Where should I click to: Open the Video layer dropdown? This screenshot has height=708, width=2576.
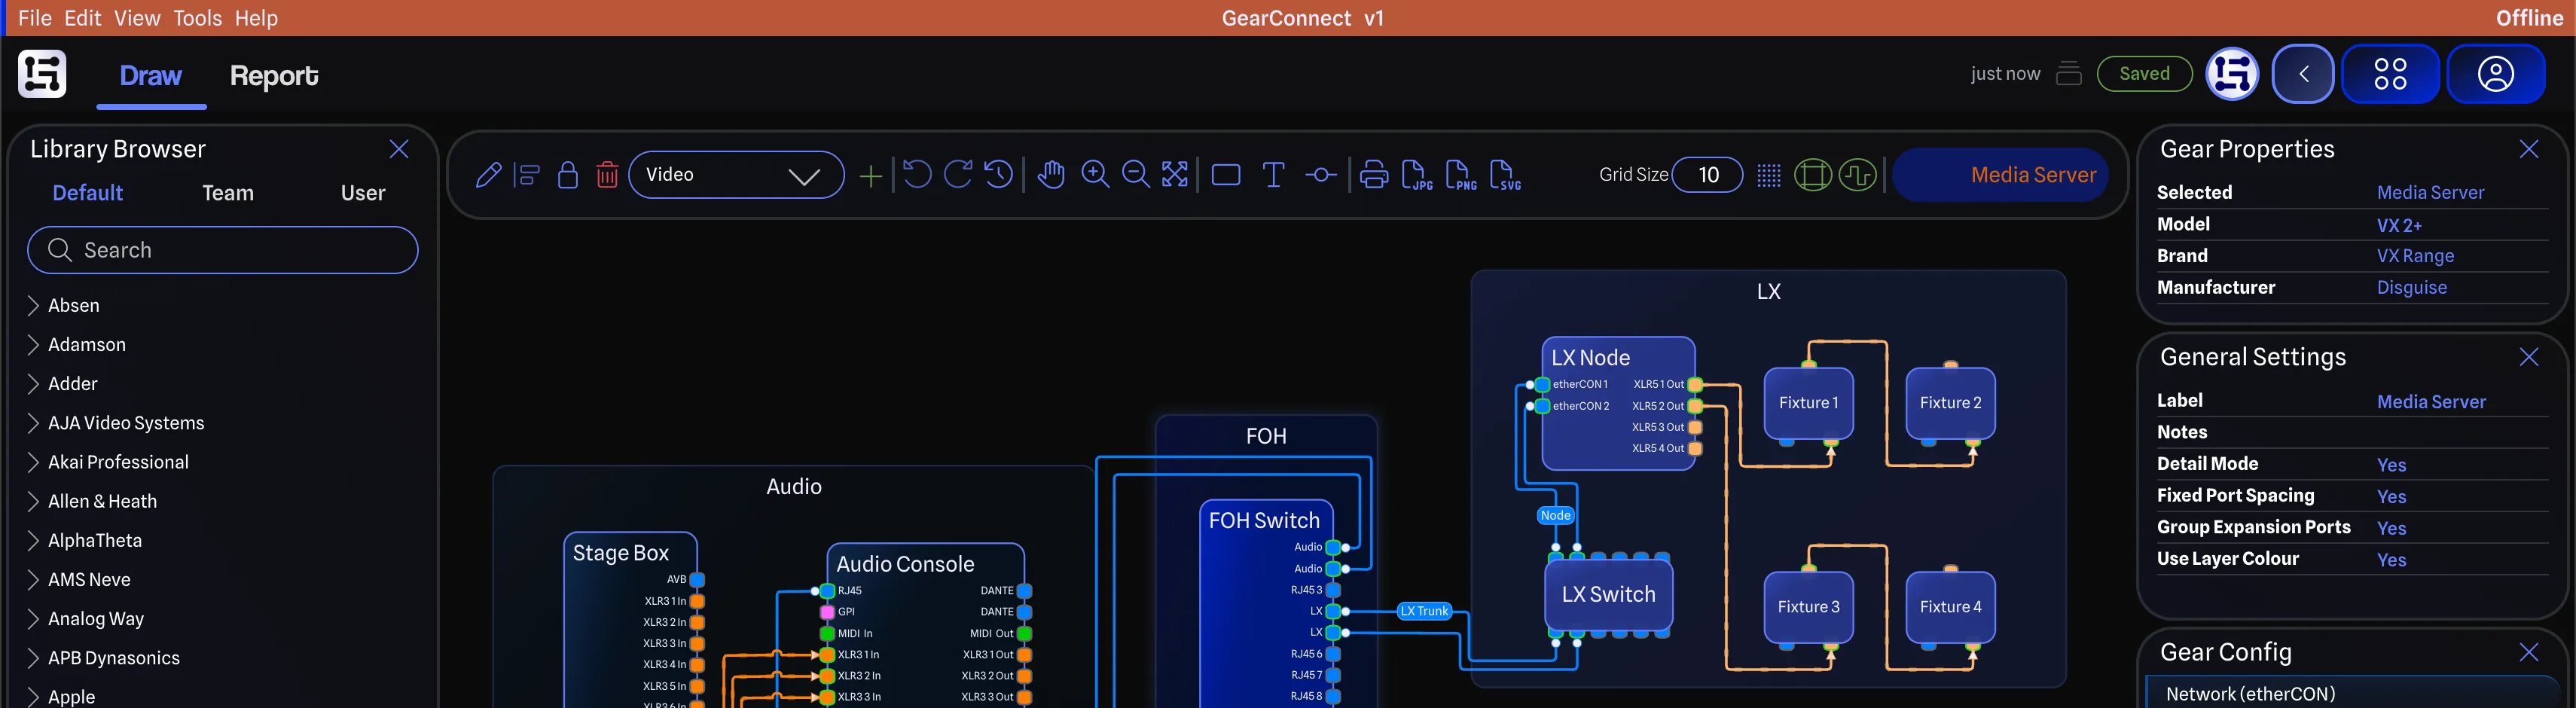pyautogui.click(x=736, y=175)
